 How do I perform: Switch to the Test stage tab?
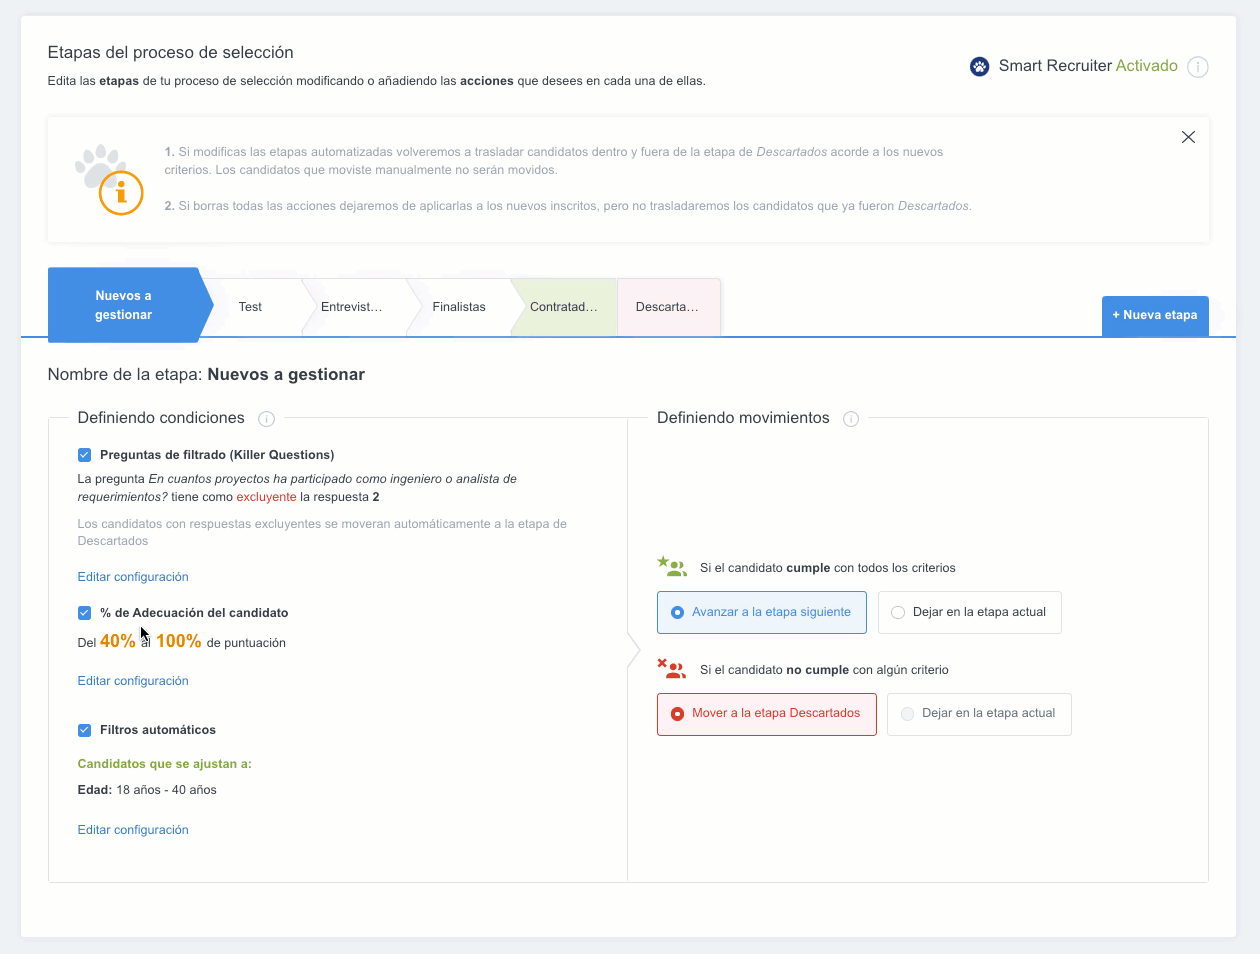point(250,307)
